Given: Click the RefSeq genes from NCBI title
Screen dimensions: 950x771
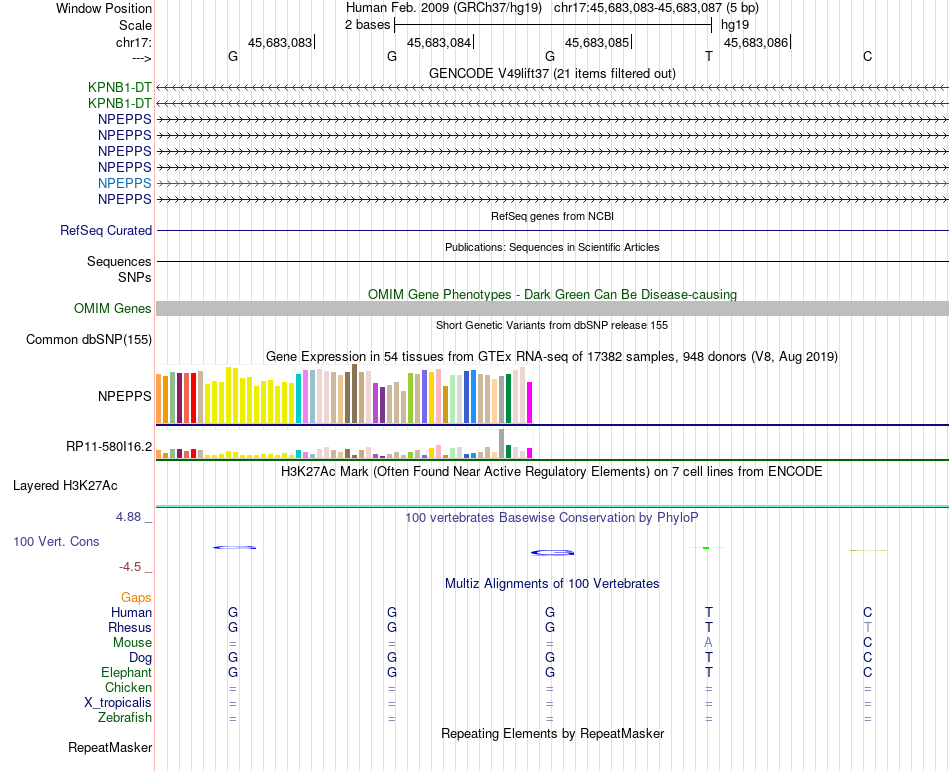Looking at the screenshot, I should pos(552,216).
